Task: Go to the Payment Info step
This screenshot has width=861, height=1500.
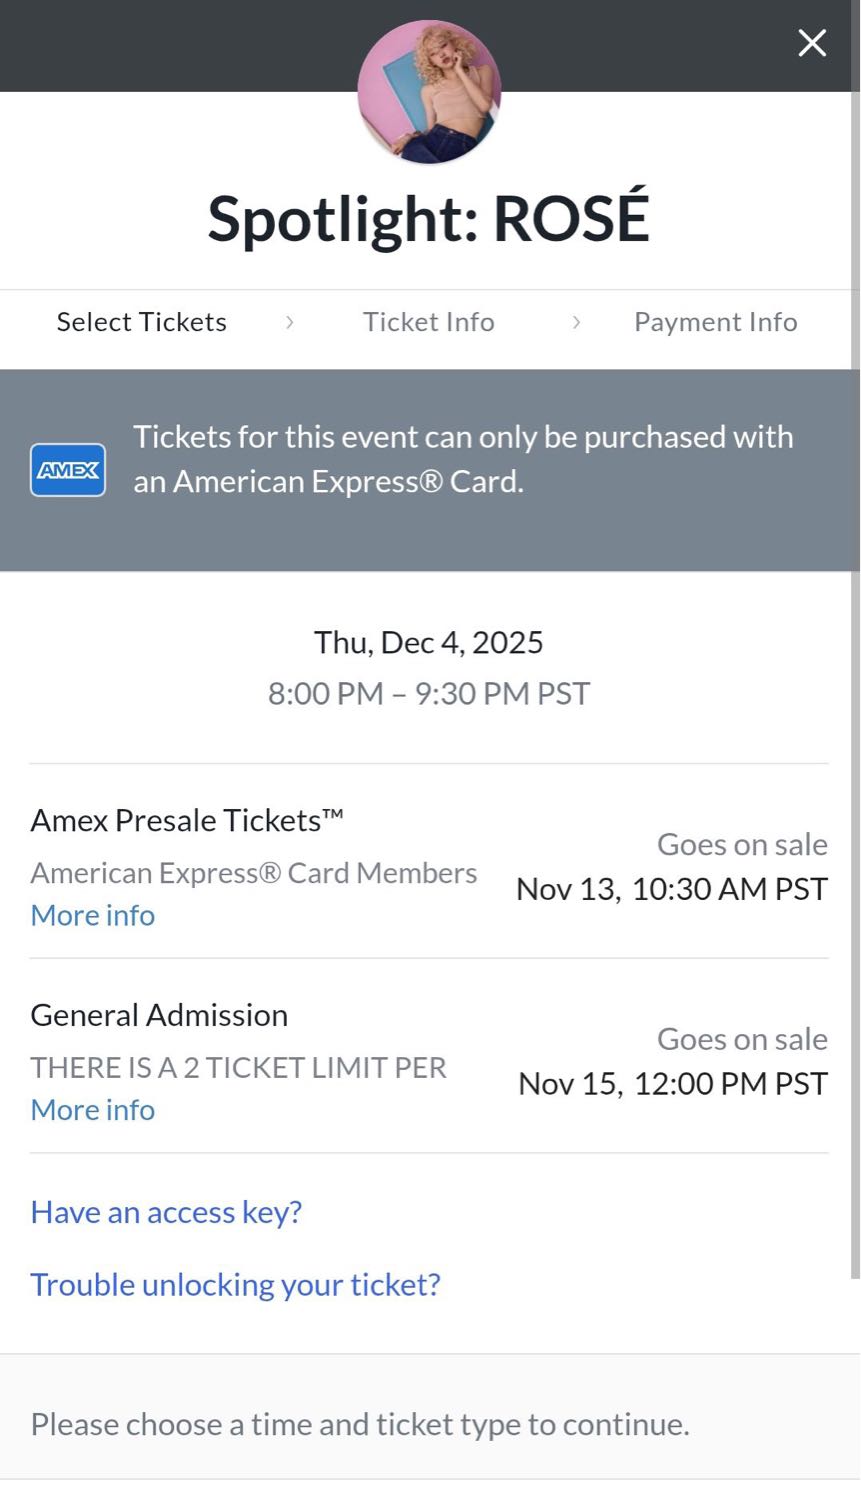Action: pyautogui.click(x=715, y=322)
